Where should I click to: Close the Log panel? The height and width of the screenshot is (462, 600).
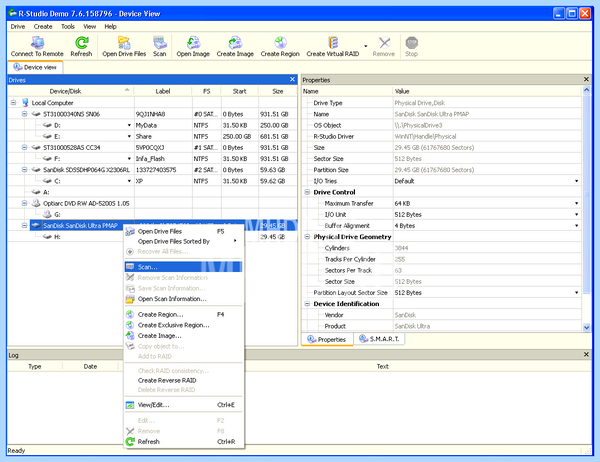tap(586, 354)
